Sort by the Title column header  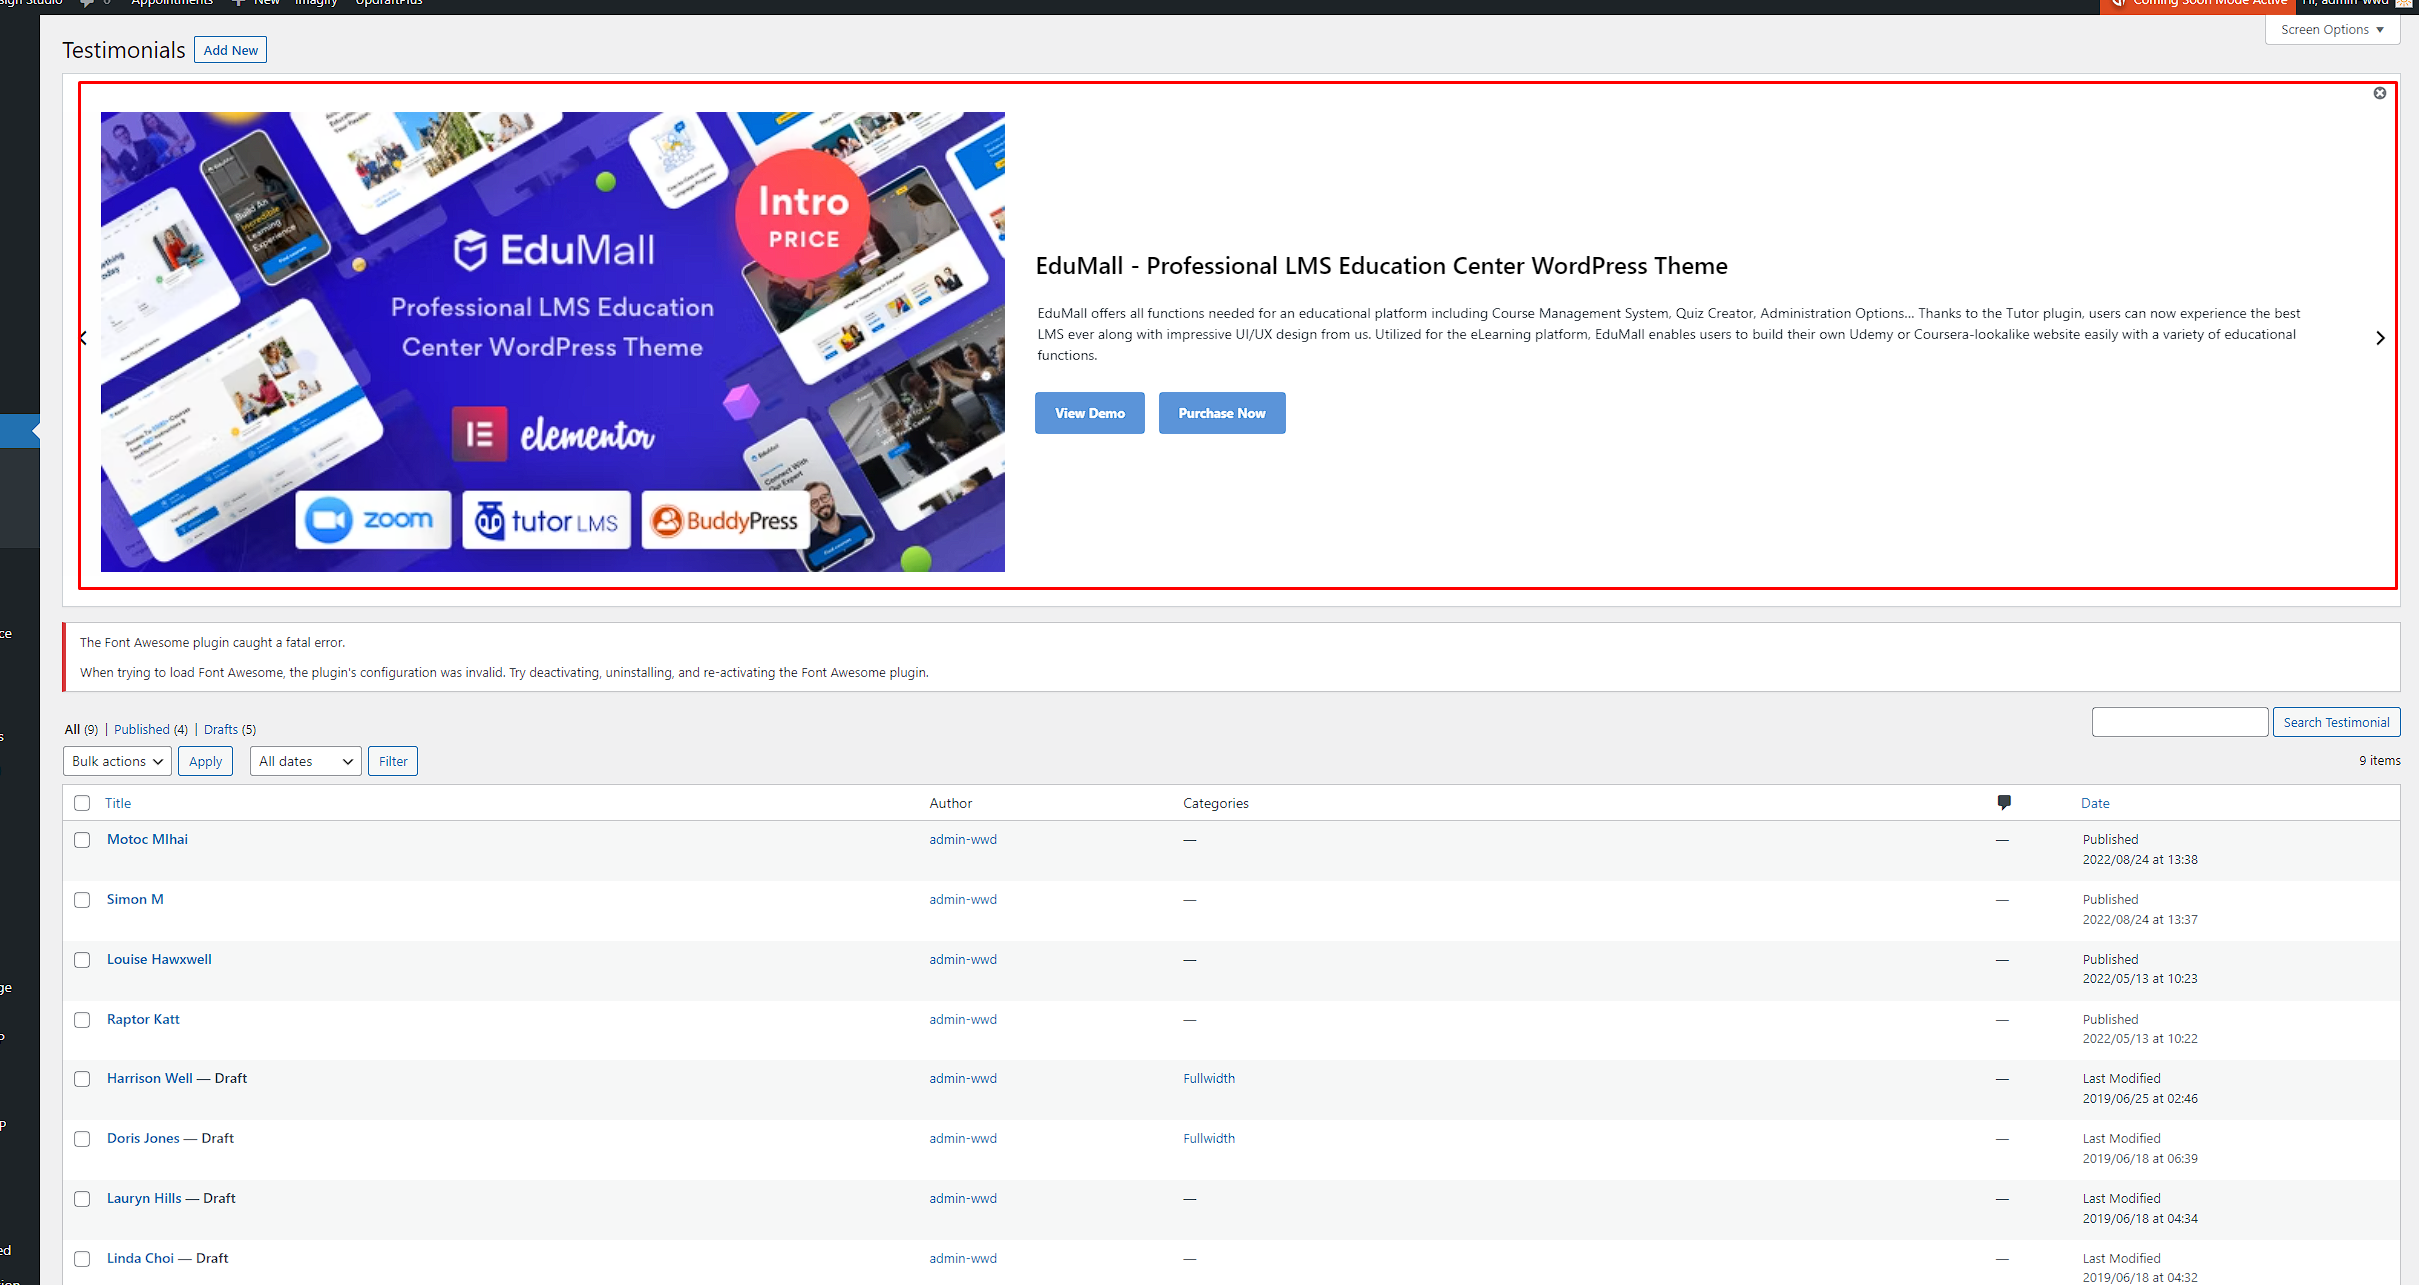pyautogui.click(x=118, y=803)
